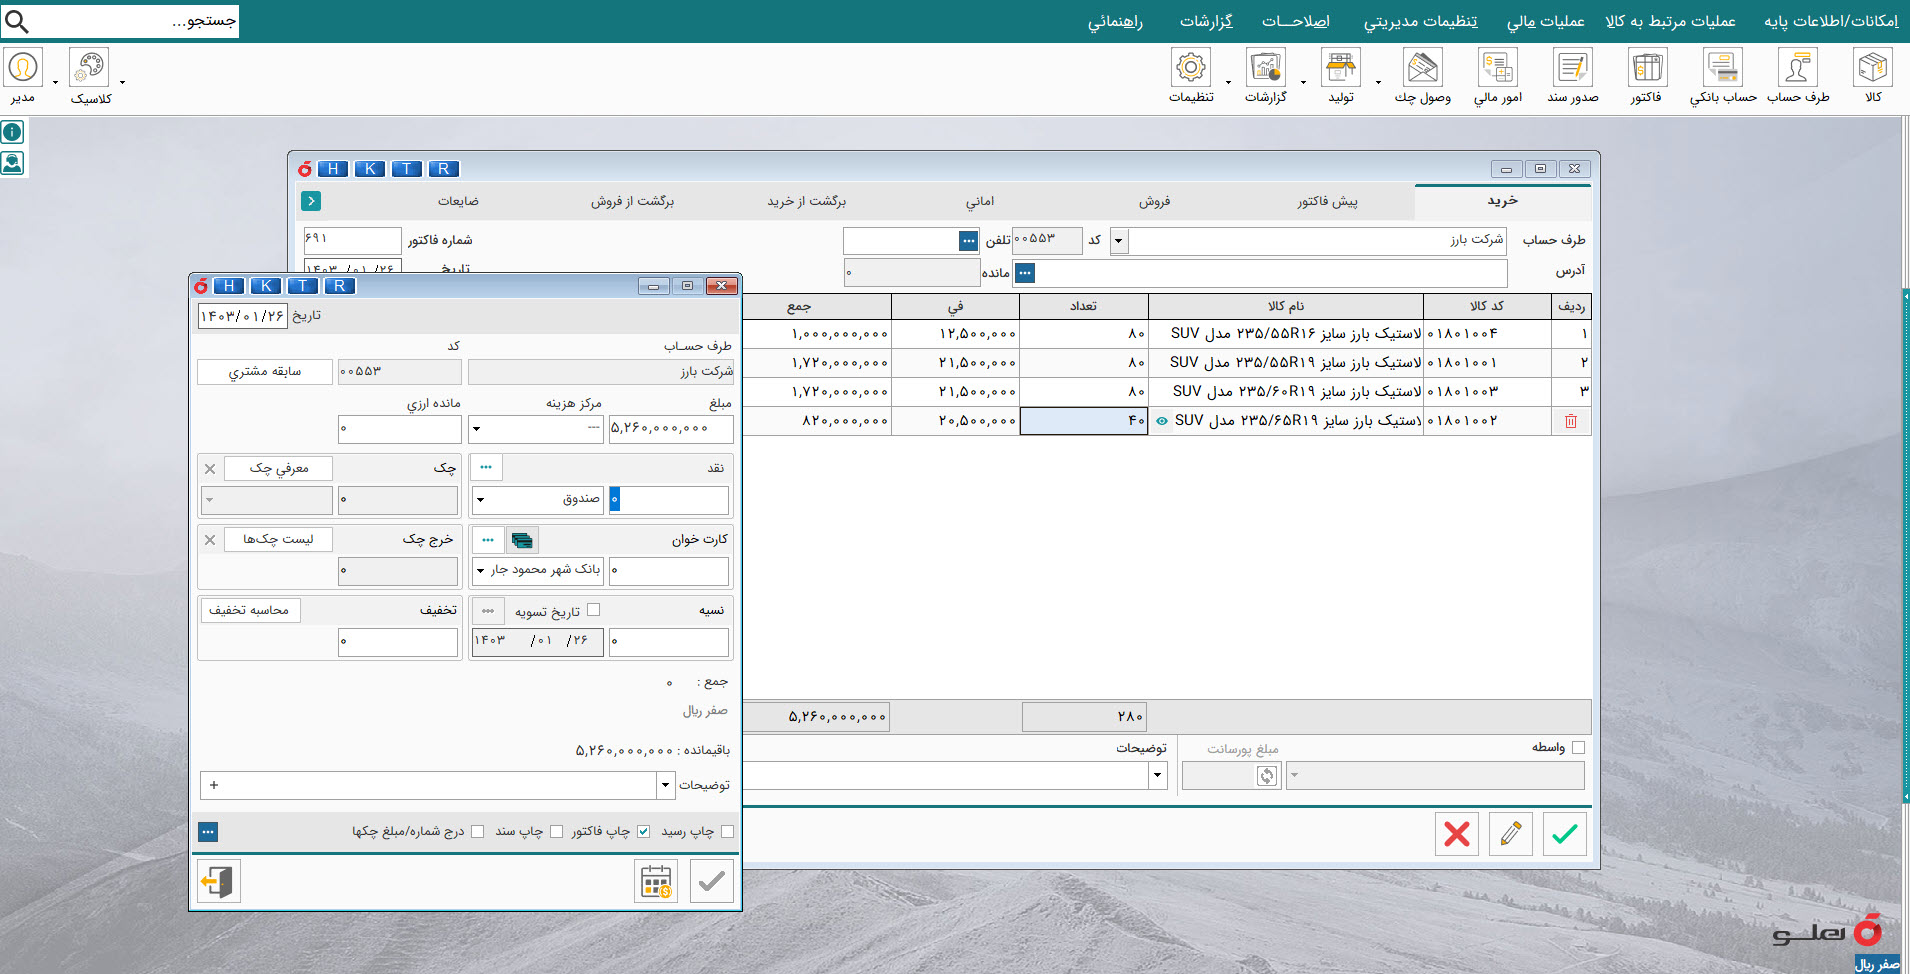Viewport: 1910px width, 974px height.
Task: Uncheck the چاپ فاکتور checkbox
Action: [x=643, y=831]
